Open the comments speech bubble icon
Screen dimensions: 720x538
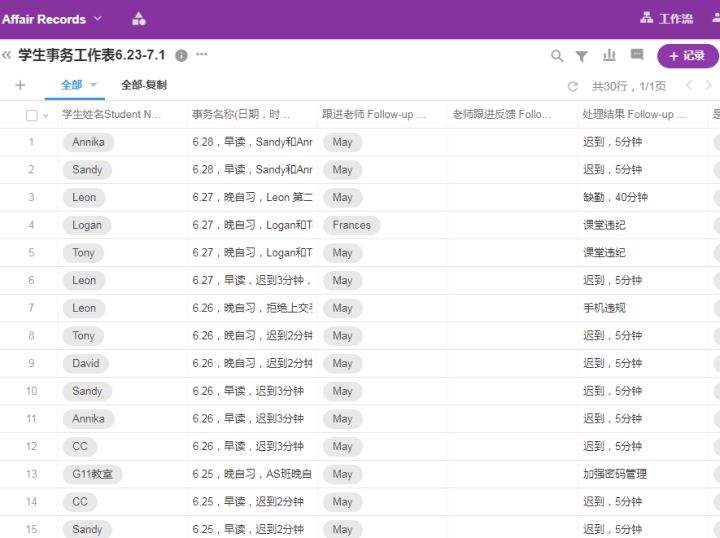(x=637, y=56)
